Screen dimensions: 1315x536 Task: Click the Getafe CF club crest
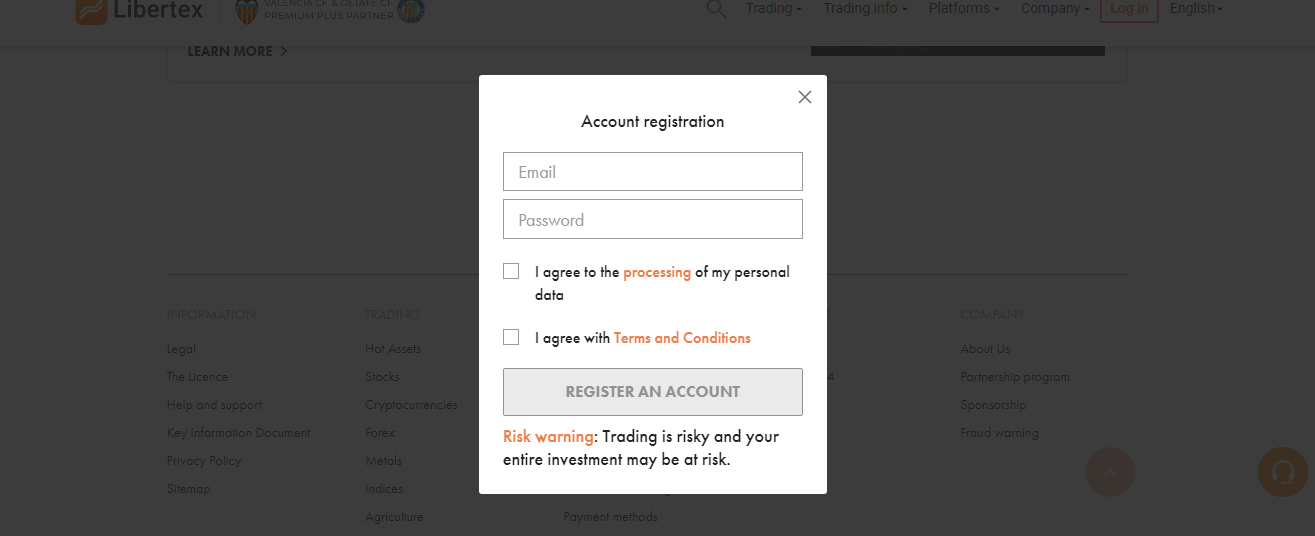[411, 10]
